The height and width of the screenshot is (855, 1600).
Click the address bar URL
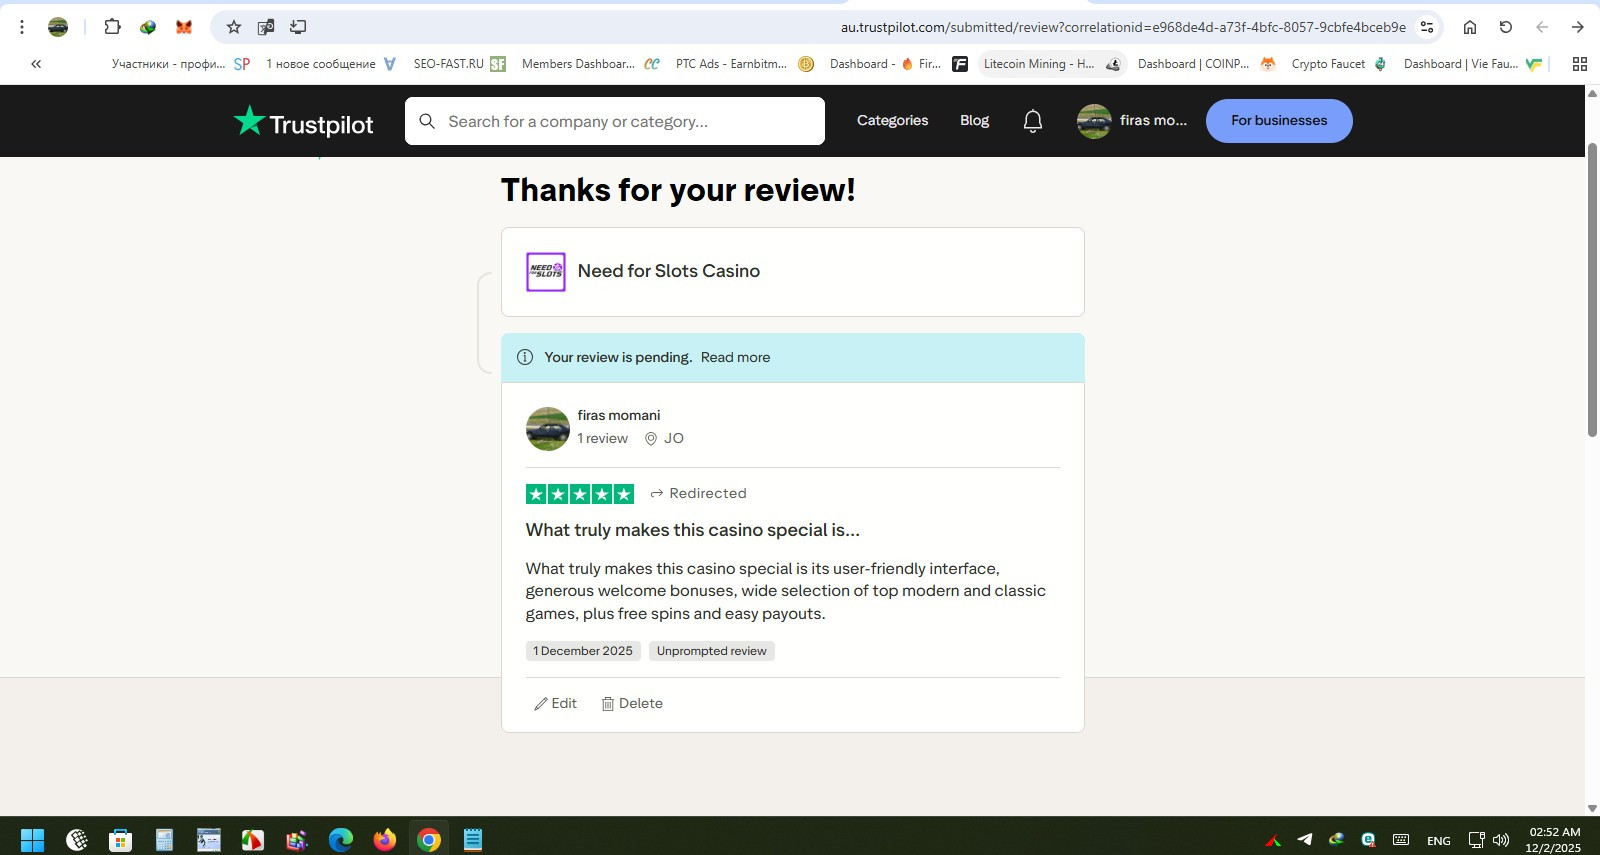tap(1123, 27)
